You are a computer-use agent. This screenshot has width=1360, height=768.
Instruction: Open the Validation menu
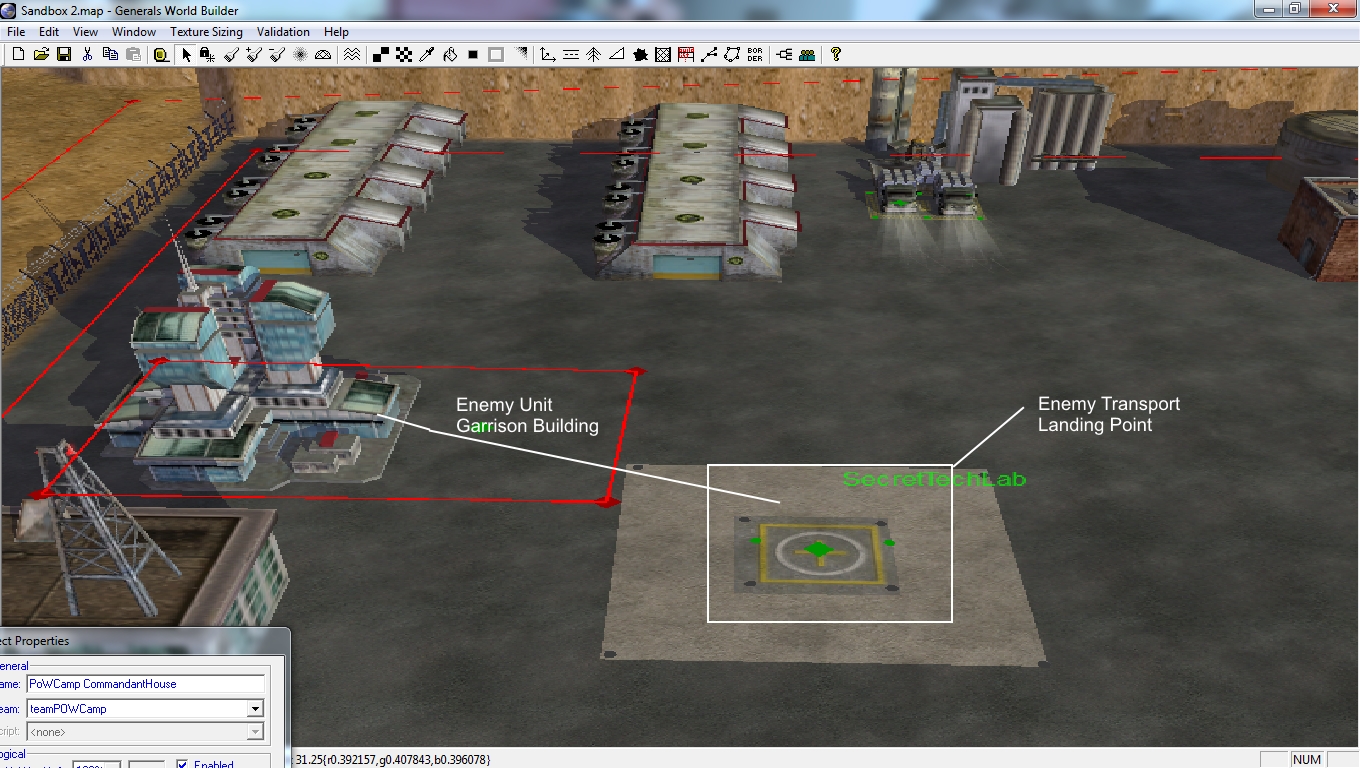tap(283, 32)
